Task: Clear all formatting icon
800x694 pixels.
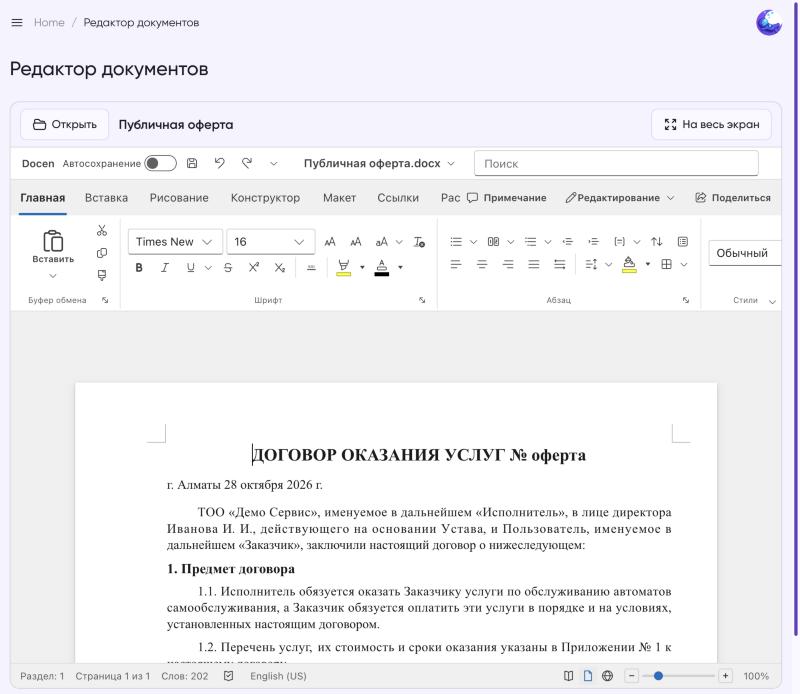Action: [x=419, y=242]
